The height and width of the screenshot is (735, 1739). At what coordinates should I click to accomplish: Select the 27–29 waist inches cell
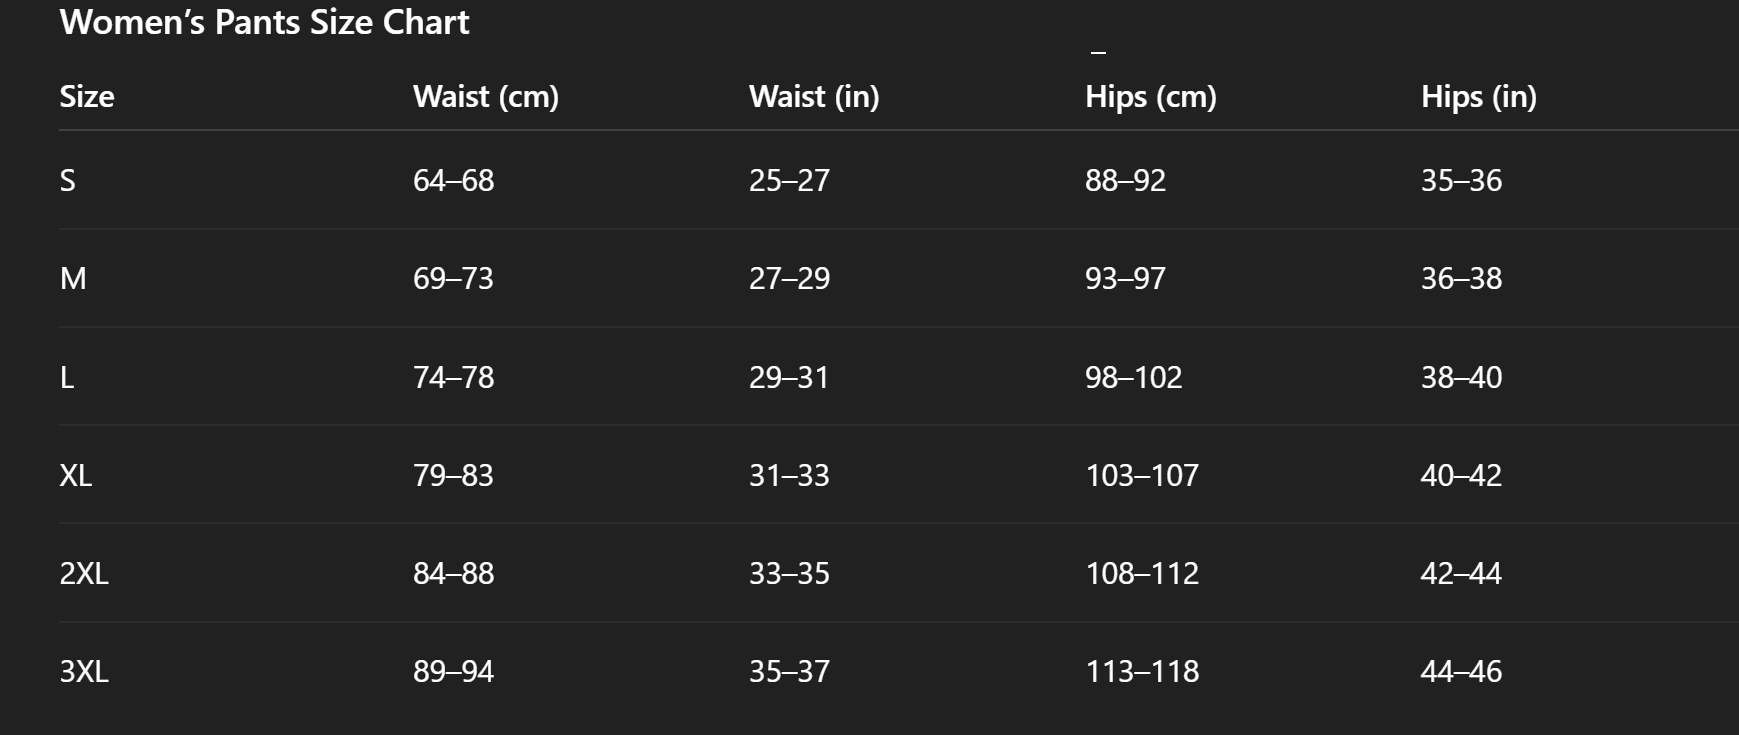(790, 278)
